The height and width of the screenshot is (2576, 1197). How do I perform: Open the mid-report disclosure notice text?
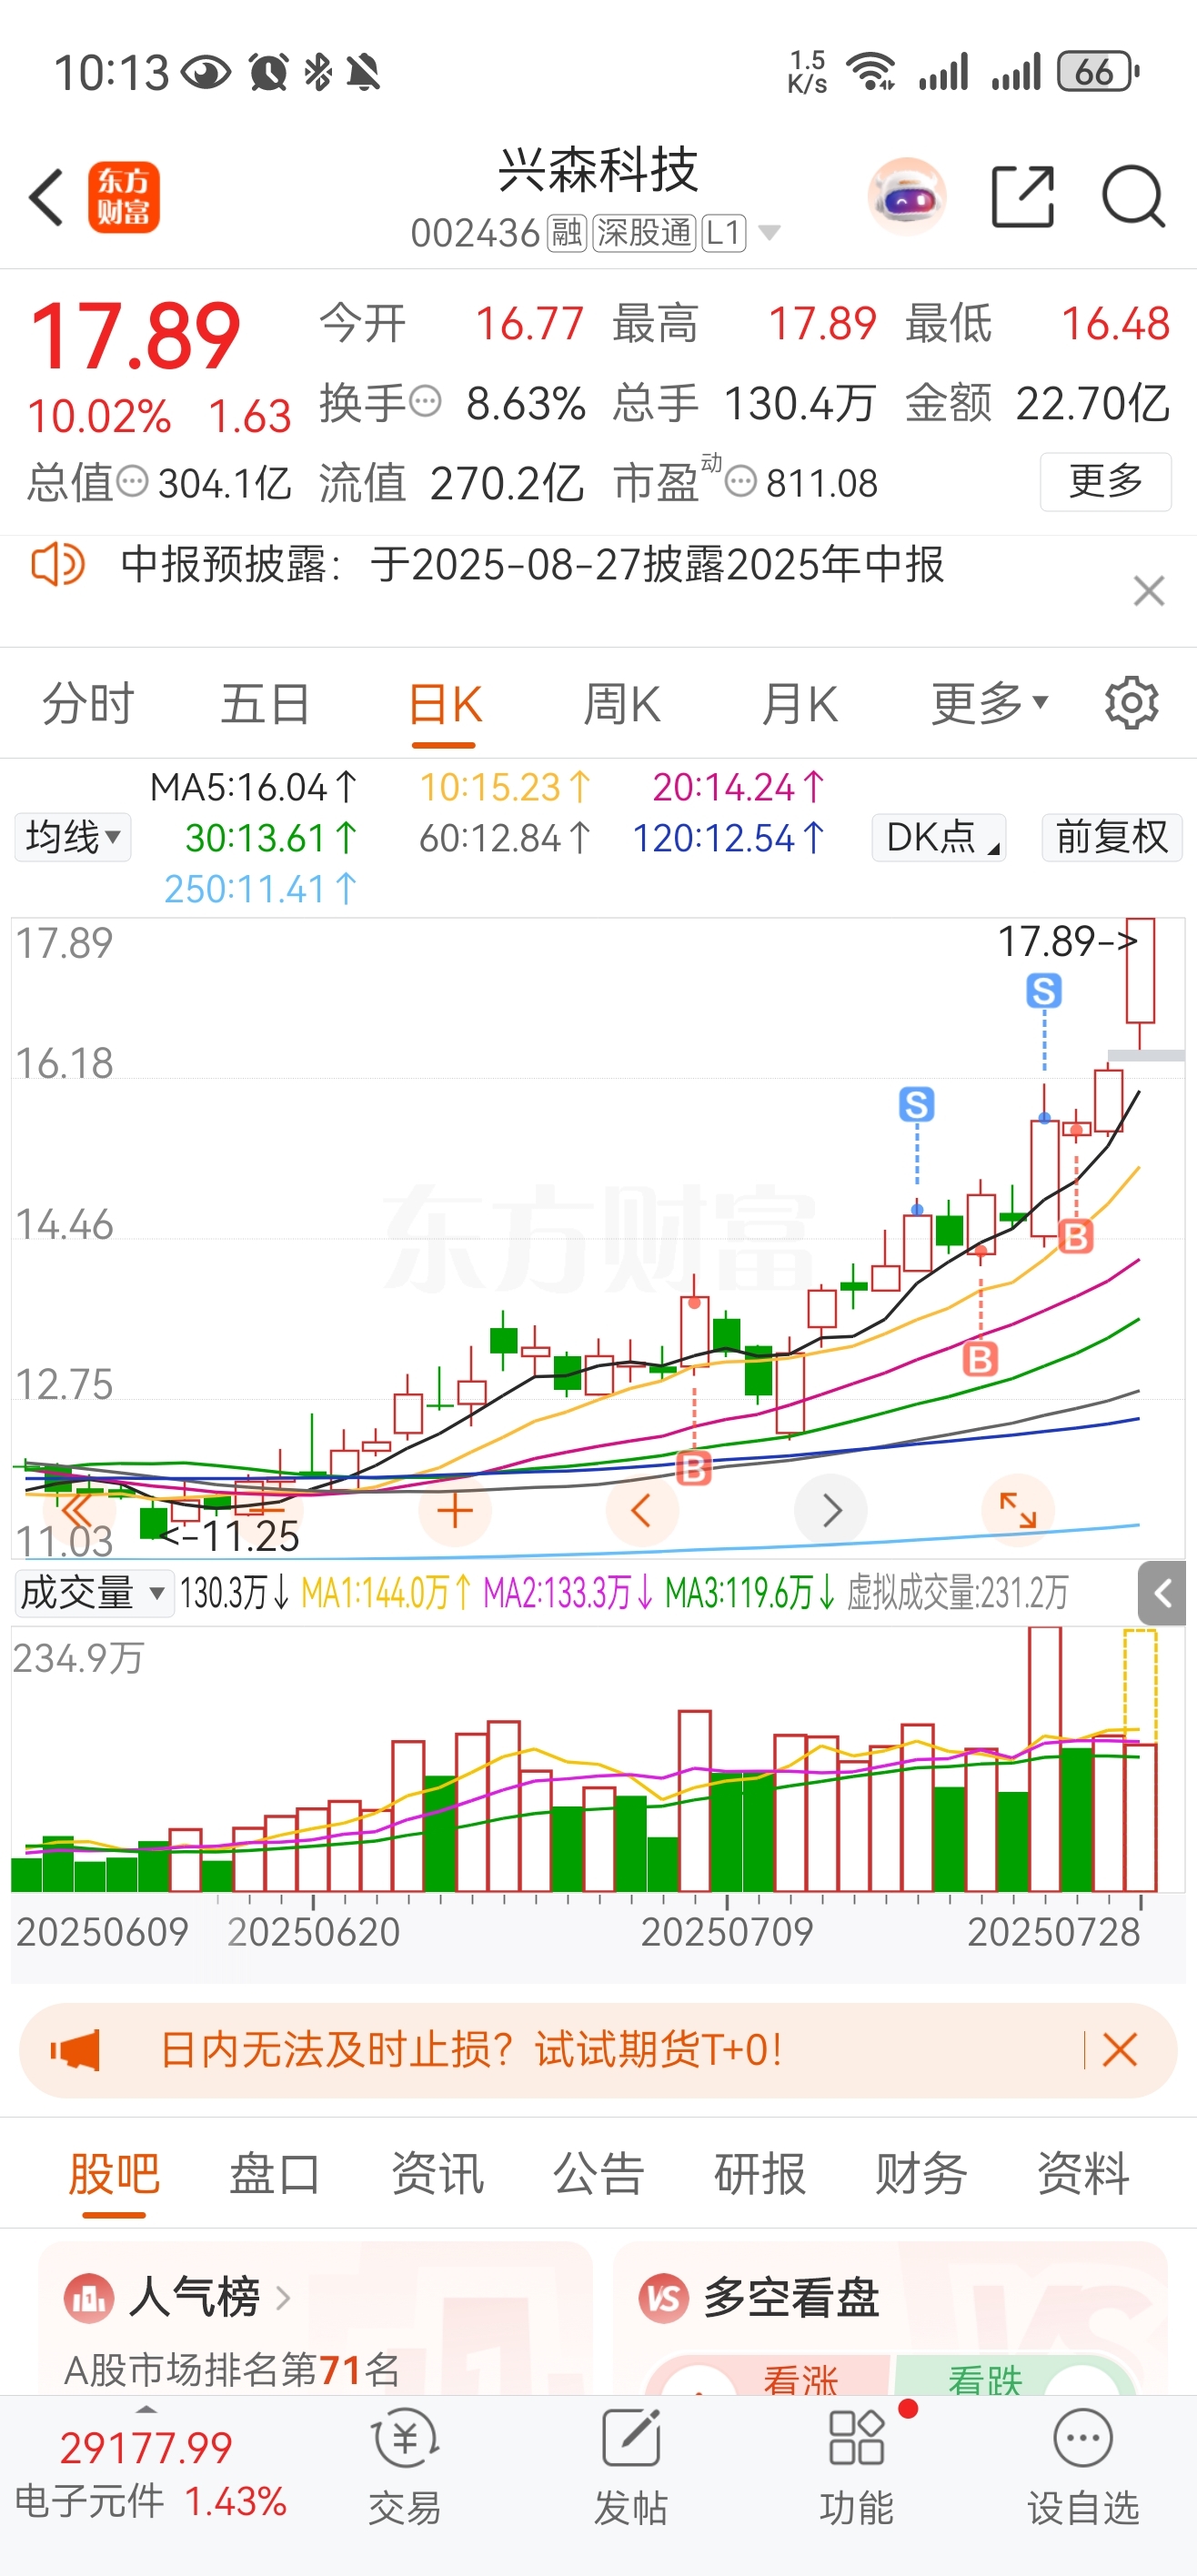pos(533,564)
